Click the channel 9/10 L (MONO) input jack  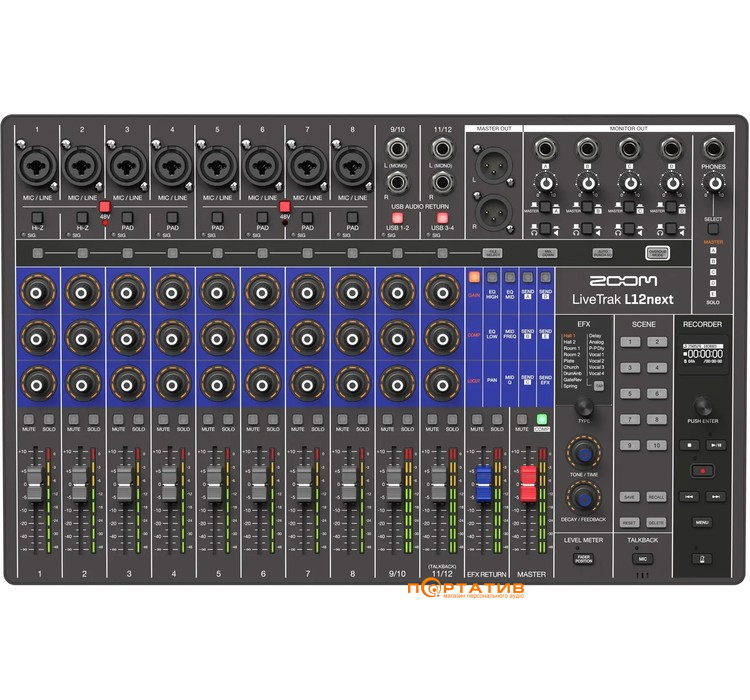click(x=397, y=148)
